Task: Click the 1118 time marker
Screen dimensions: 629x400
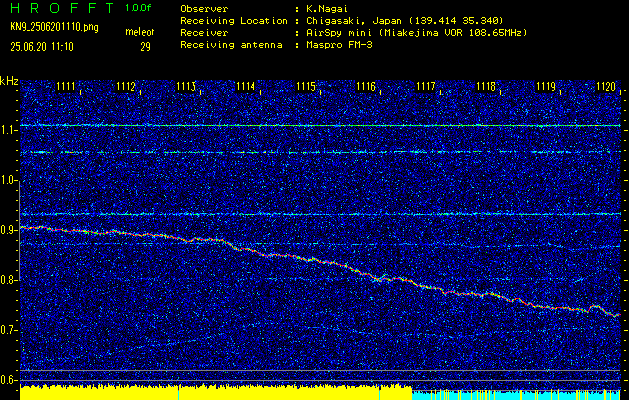Action: tap(486, 86)
